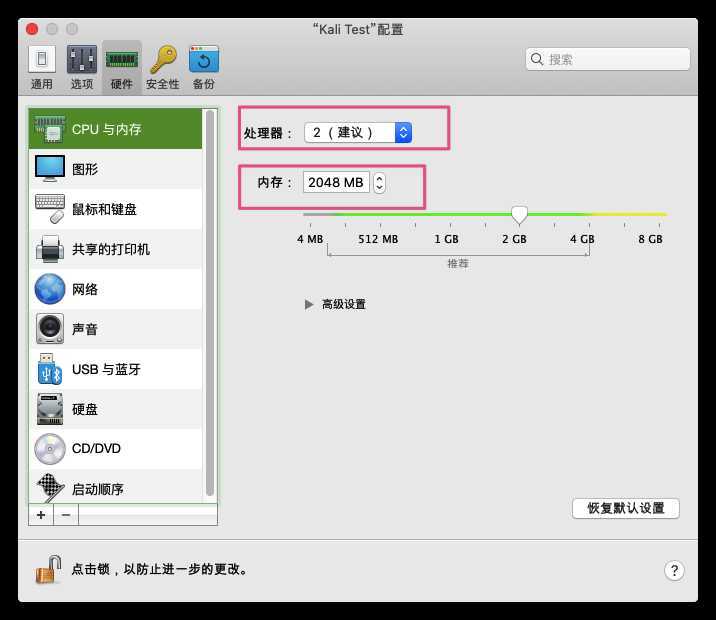Click the CPU 与内存 chip icon

coord(50,129)
